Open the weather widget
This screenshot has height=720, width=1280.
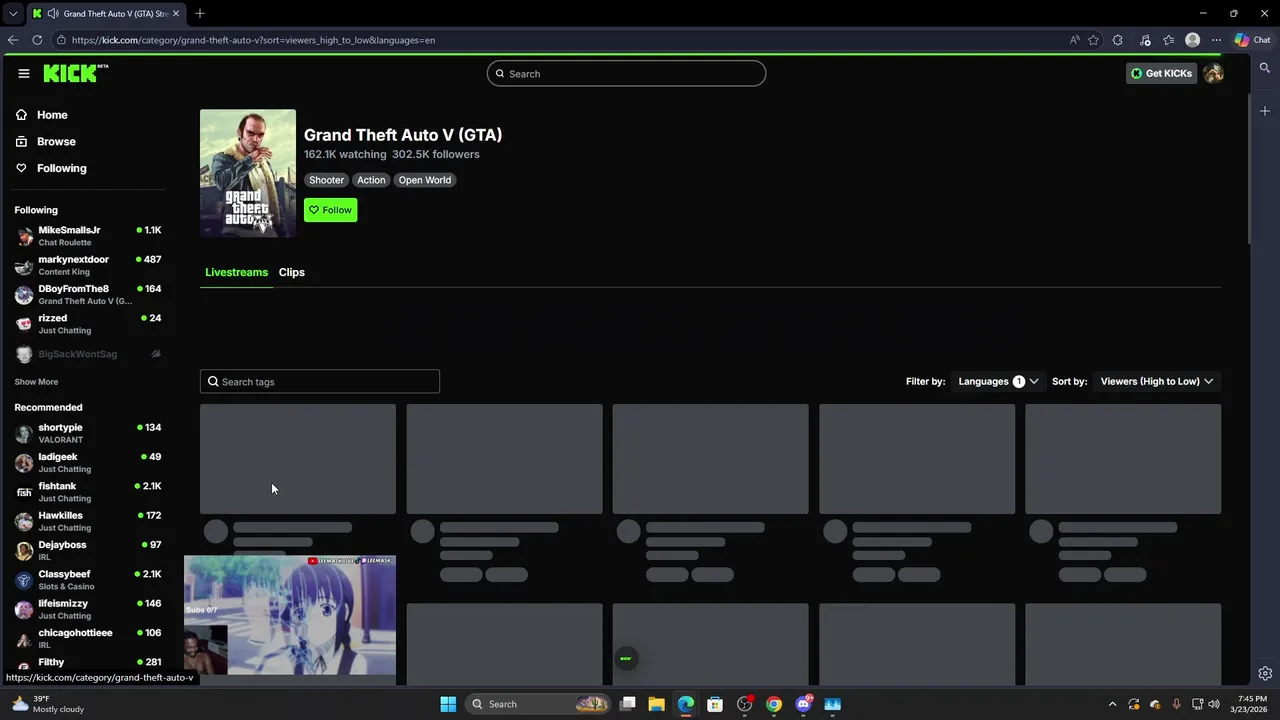(x=48, y=704)
